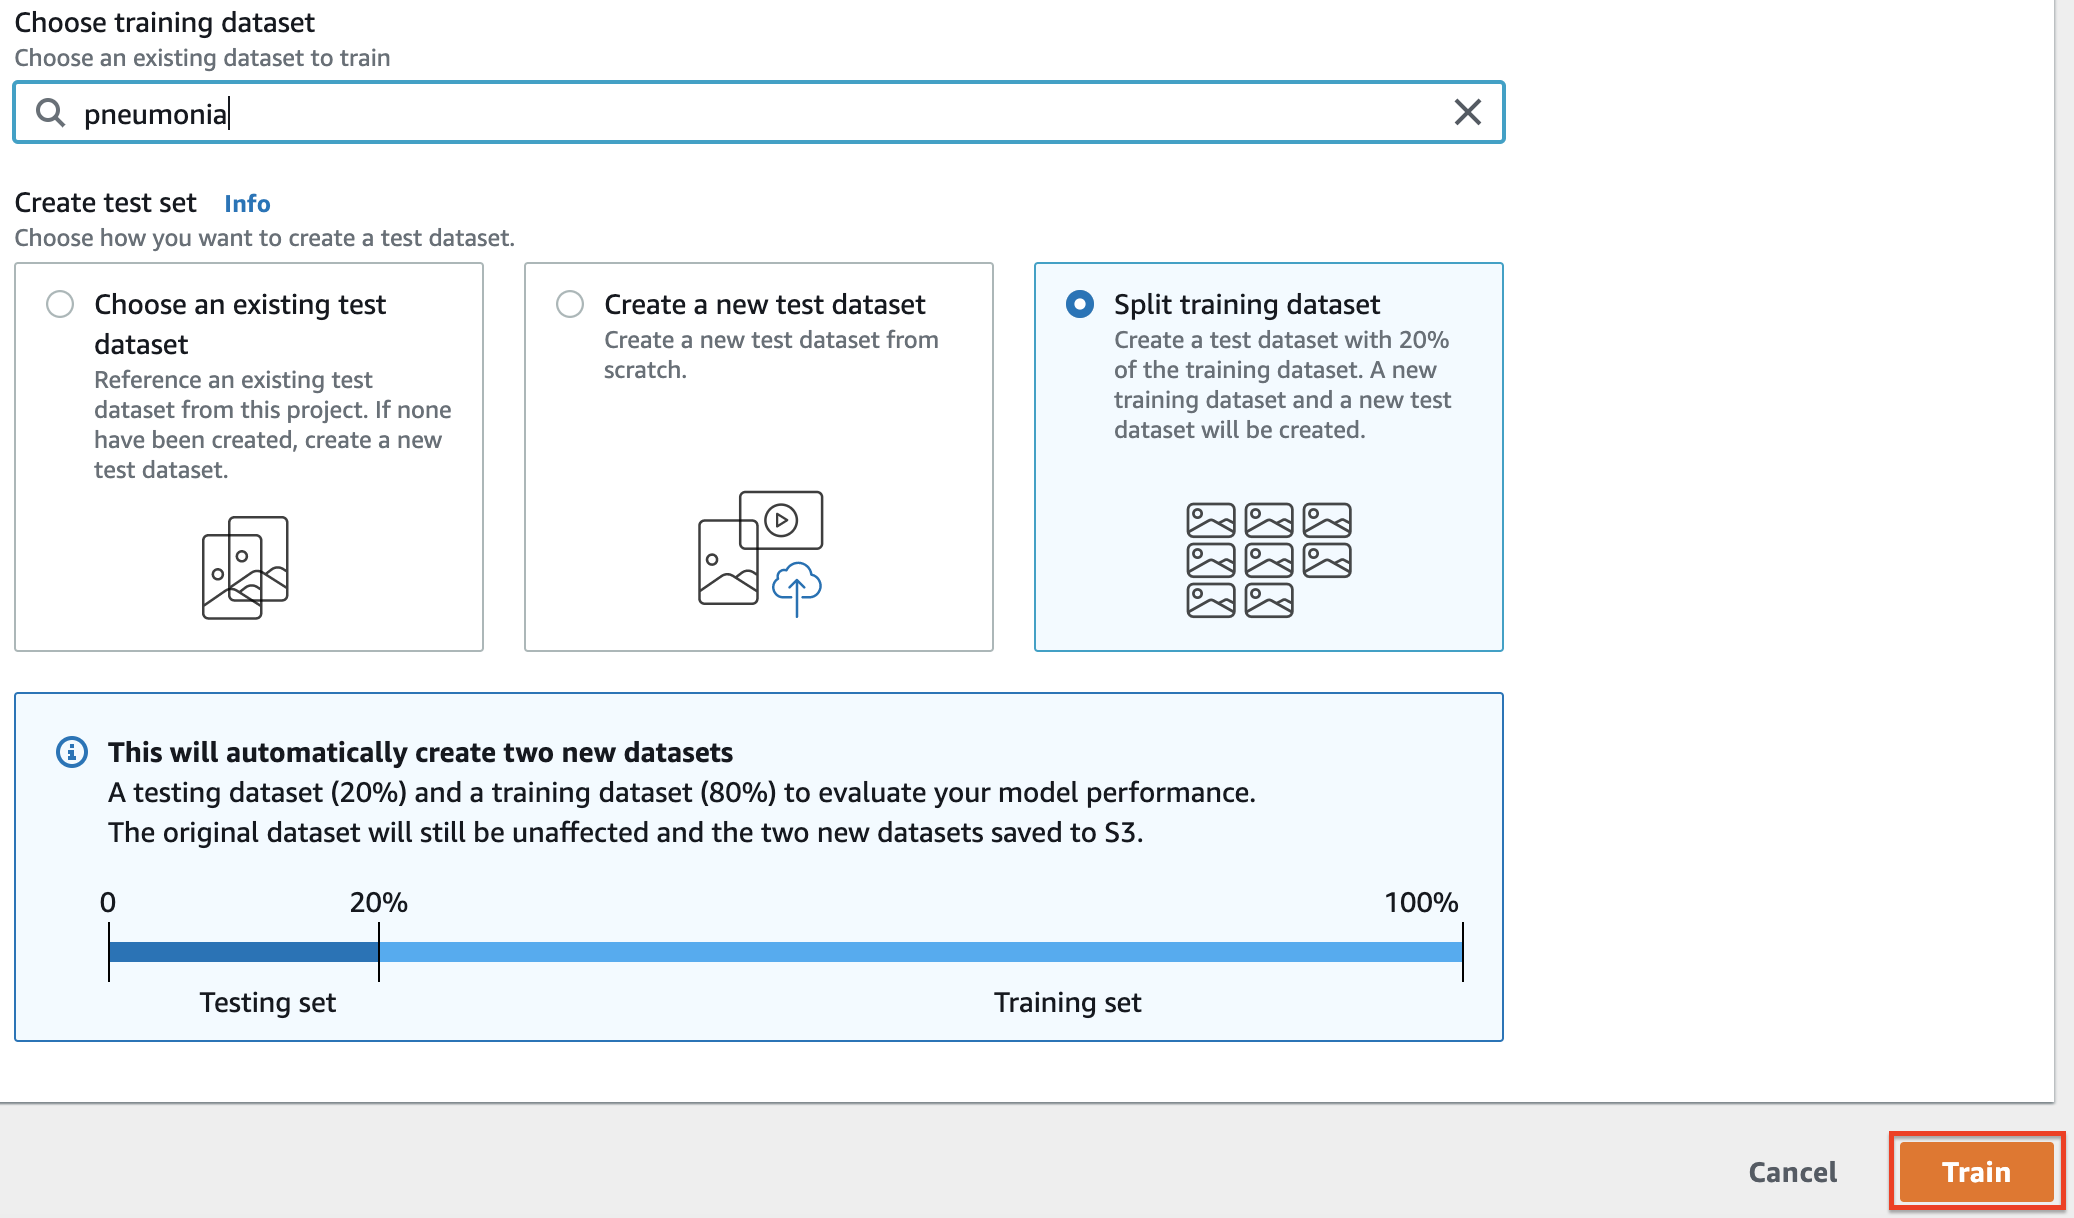2074x1218 pixels.
Task: Click the upload cloud media icon
Action: pyautogui.click(x=796, y=586)
